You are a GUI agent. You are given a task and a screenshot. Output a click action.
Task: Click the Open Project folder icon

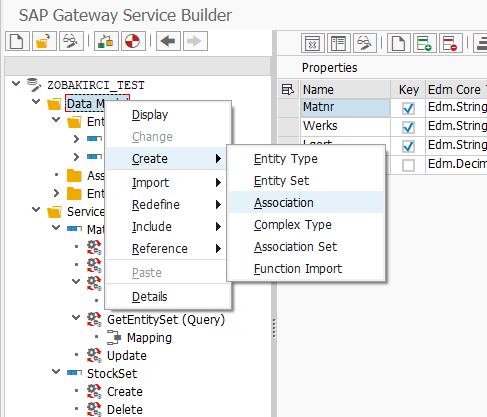44,41
